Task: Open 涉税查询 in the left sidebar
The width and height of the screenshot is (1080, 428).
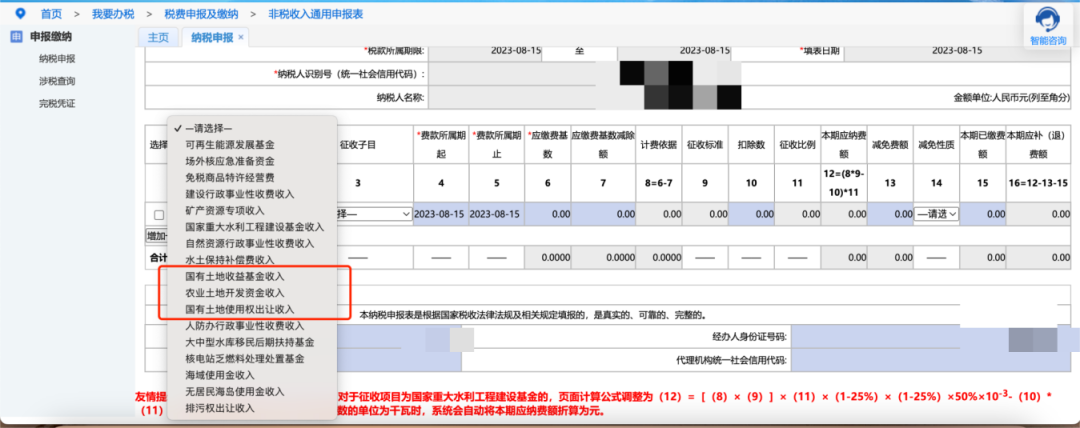Action: coord(57,81)
